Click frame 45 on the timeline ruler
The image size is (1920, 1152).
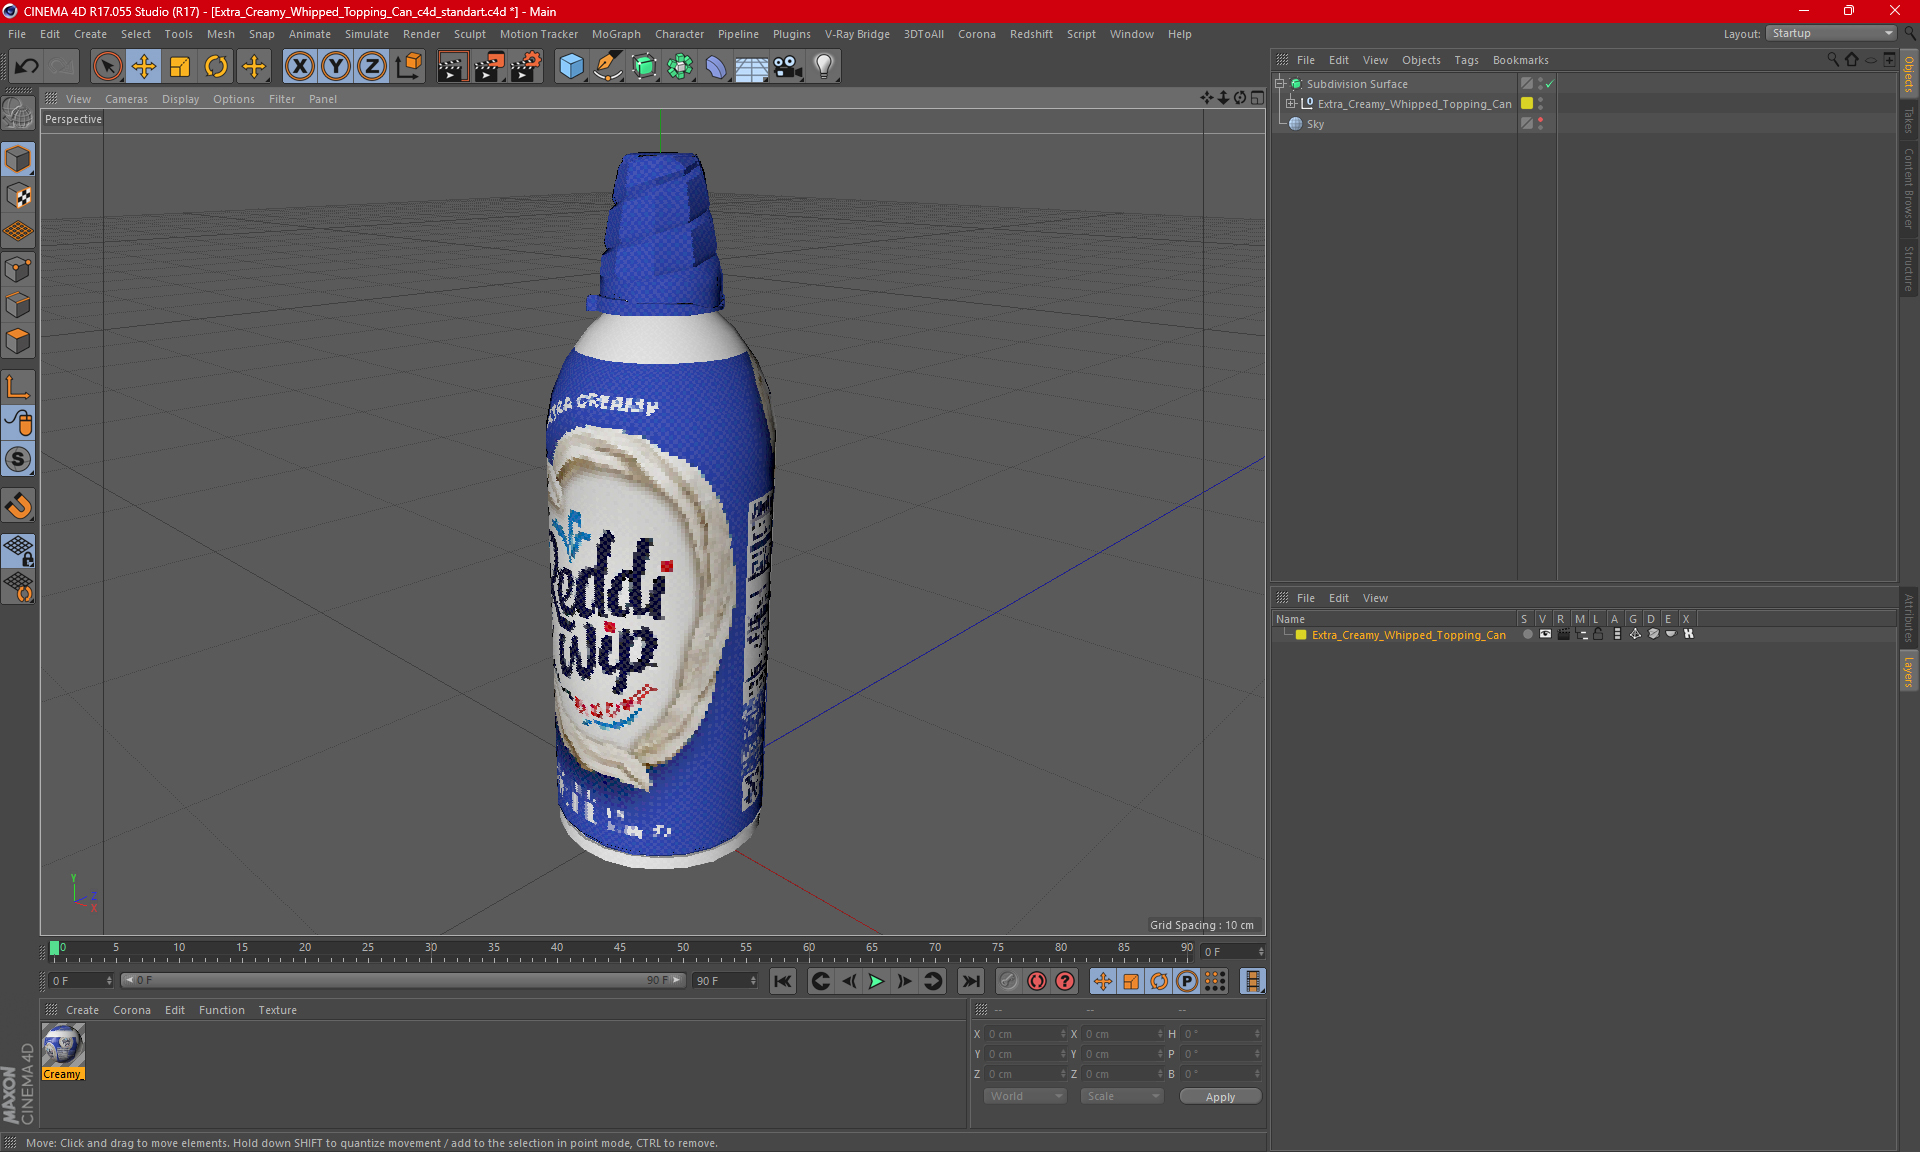(620, 950)
